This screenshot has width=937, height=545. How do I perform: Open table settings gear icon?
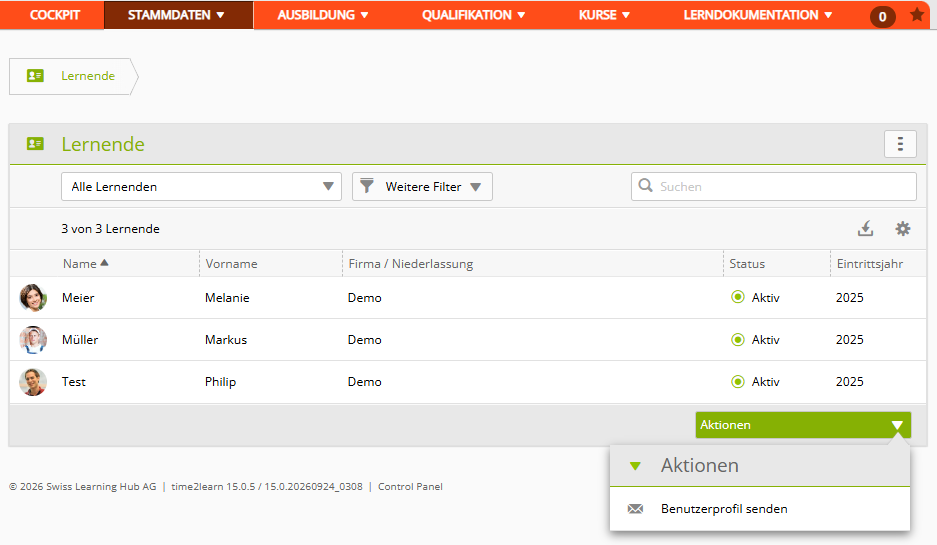pos(902,228)
